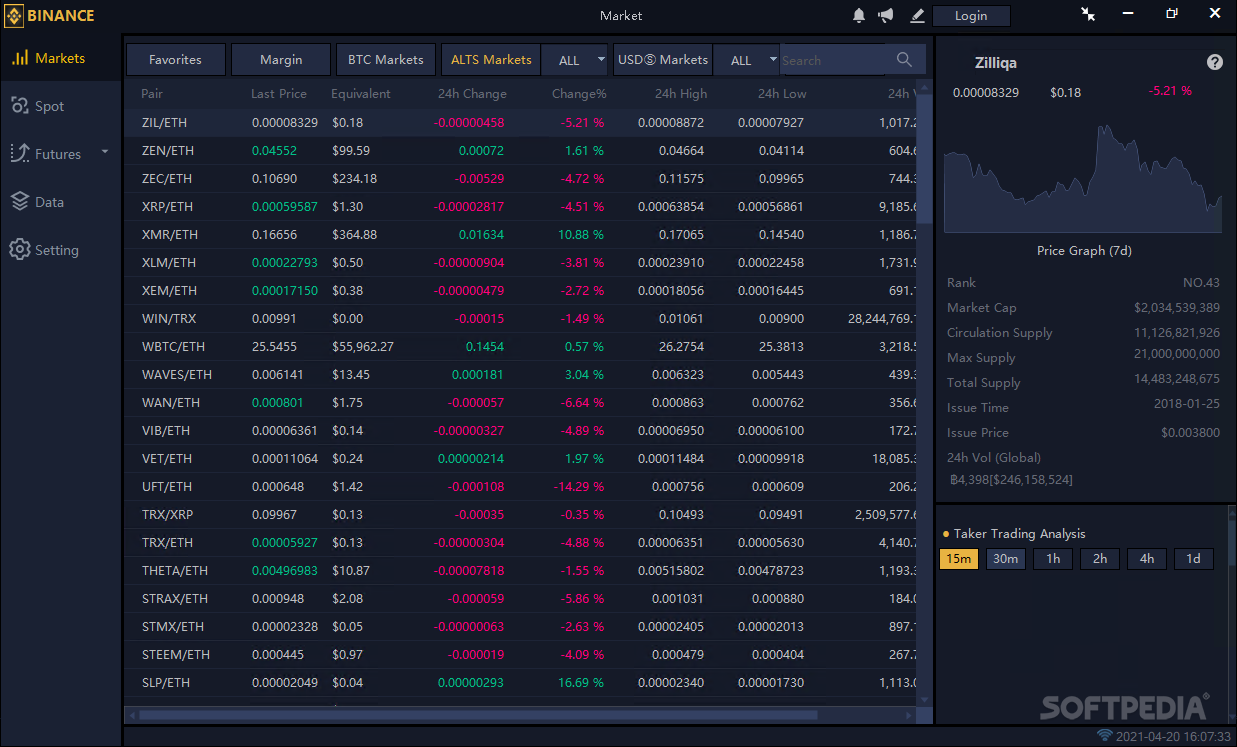The width and height of the screenshot is (1237, 747).
Task: Select the XLM/ETH pair
Action: 169,262
